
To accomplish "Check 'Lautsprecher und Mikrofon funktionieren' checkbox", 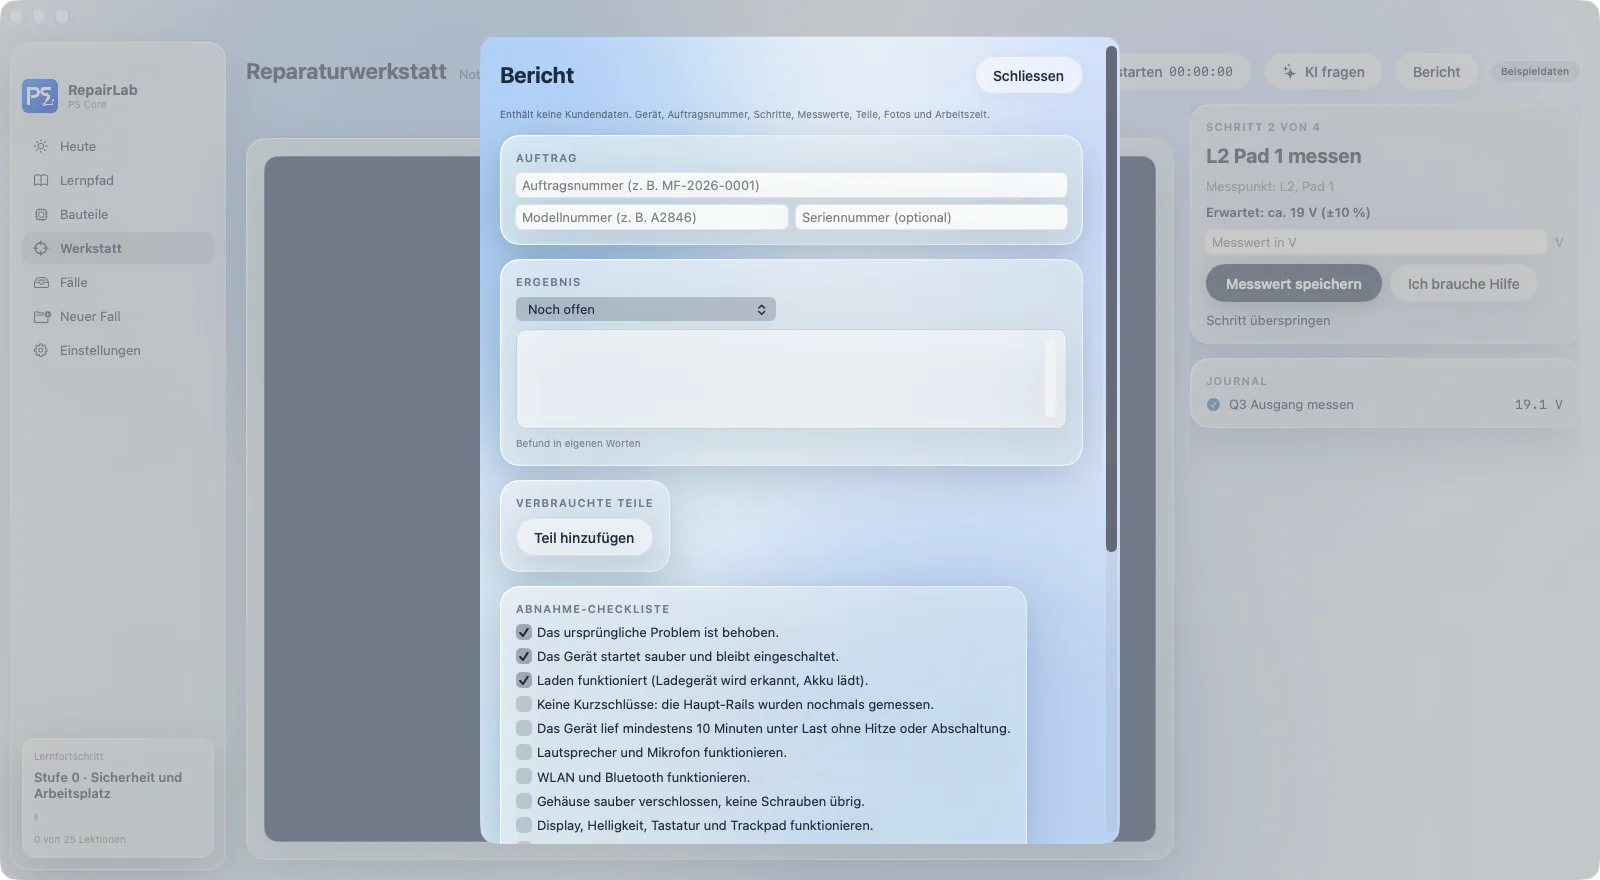I will (524, 752).
